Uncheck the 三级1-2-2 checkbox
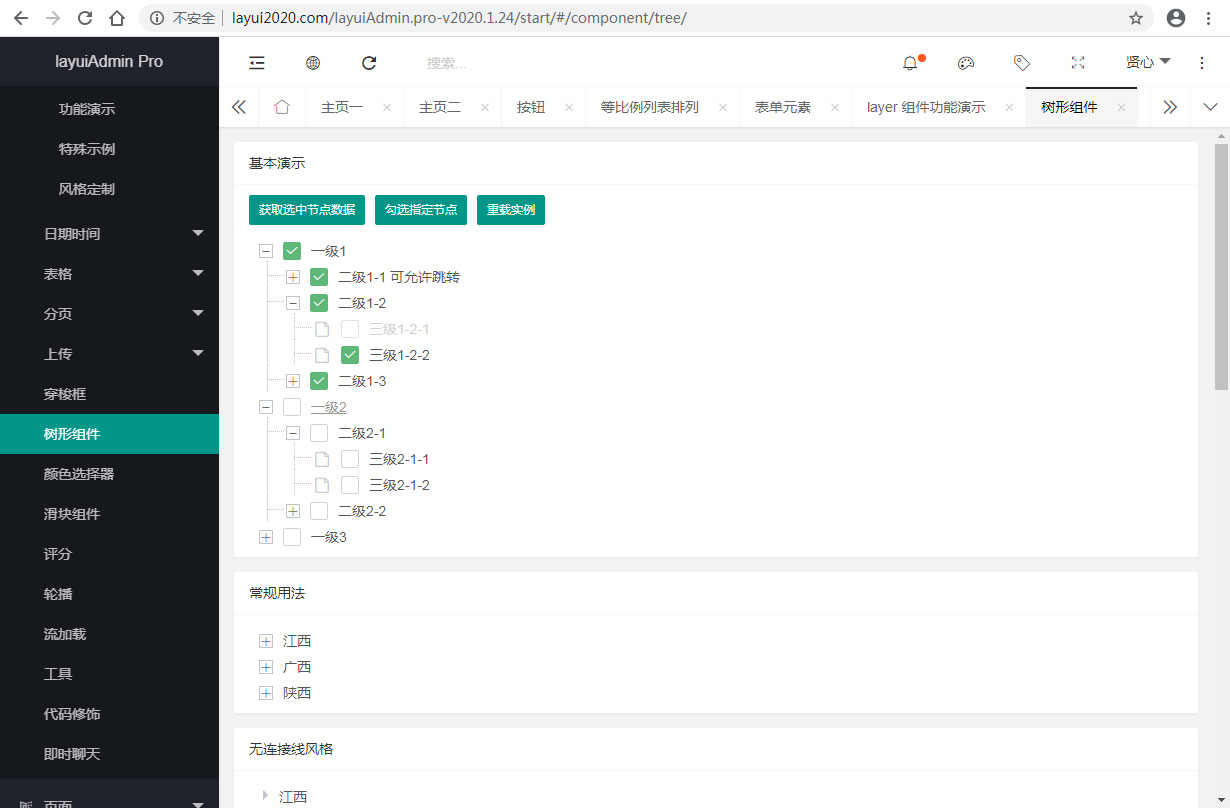The width and height of the screenshot is (1230, 808). pyautogui.click(x=349, y=355)
